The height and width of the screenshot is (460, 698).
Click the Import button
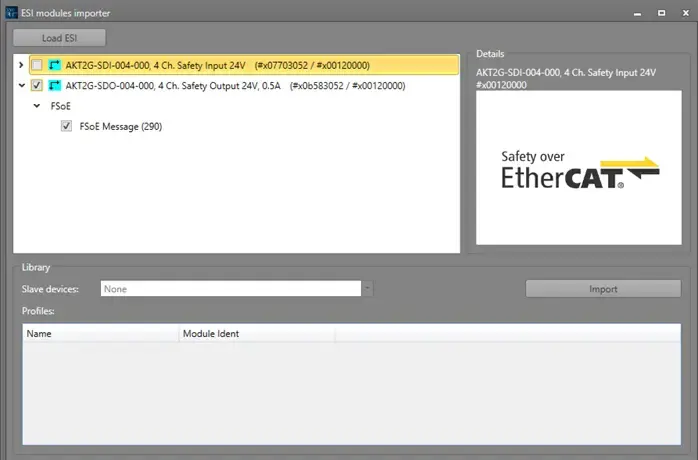coord(602,289)
